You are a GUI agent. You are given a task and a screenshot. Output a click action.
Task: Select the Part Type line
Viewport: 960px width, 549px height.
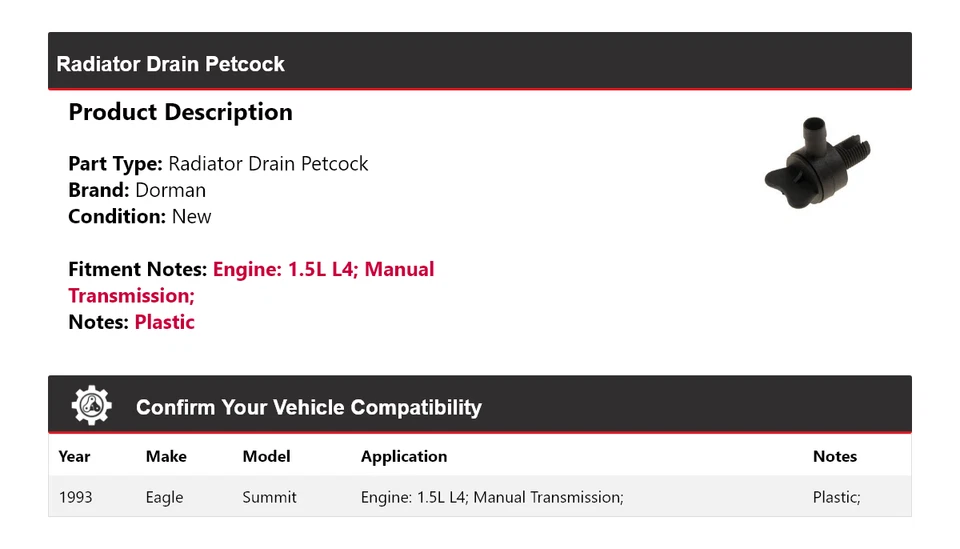tap(218, 164)
